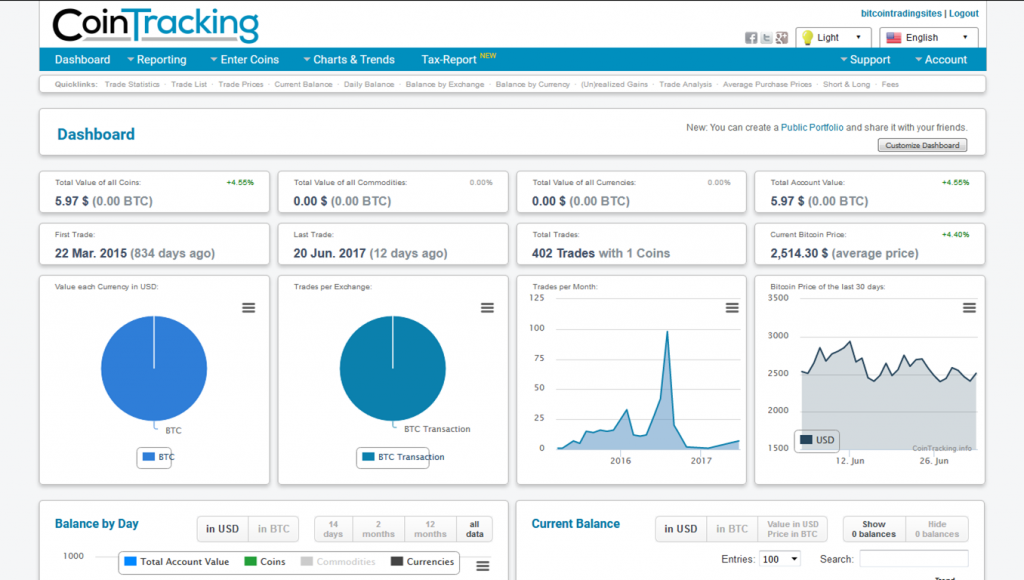
Task: Toggle USD legend in Bitcoin Price chart
Action: pos(817,440)
